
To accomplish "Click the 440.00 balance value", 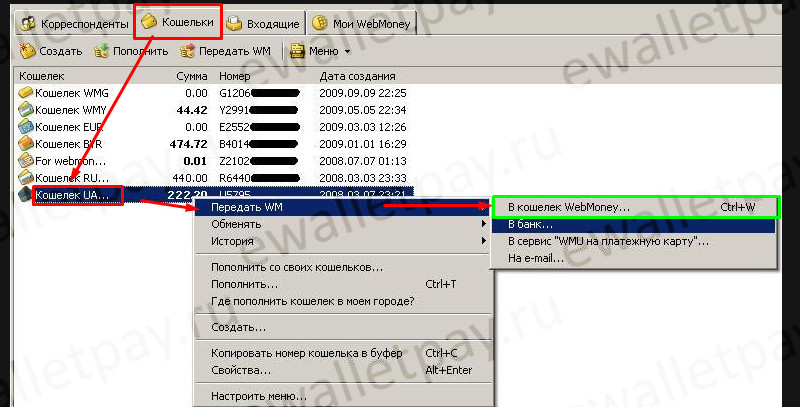I will [x=189, y=177].
